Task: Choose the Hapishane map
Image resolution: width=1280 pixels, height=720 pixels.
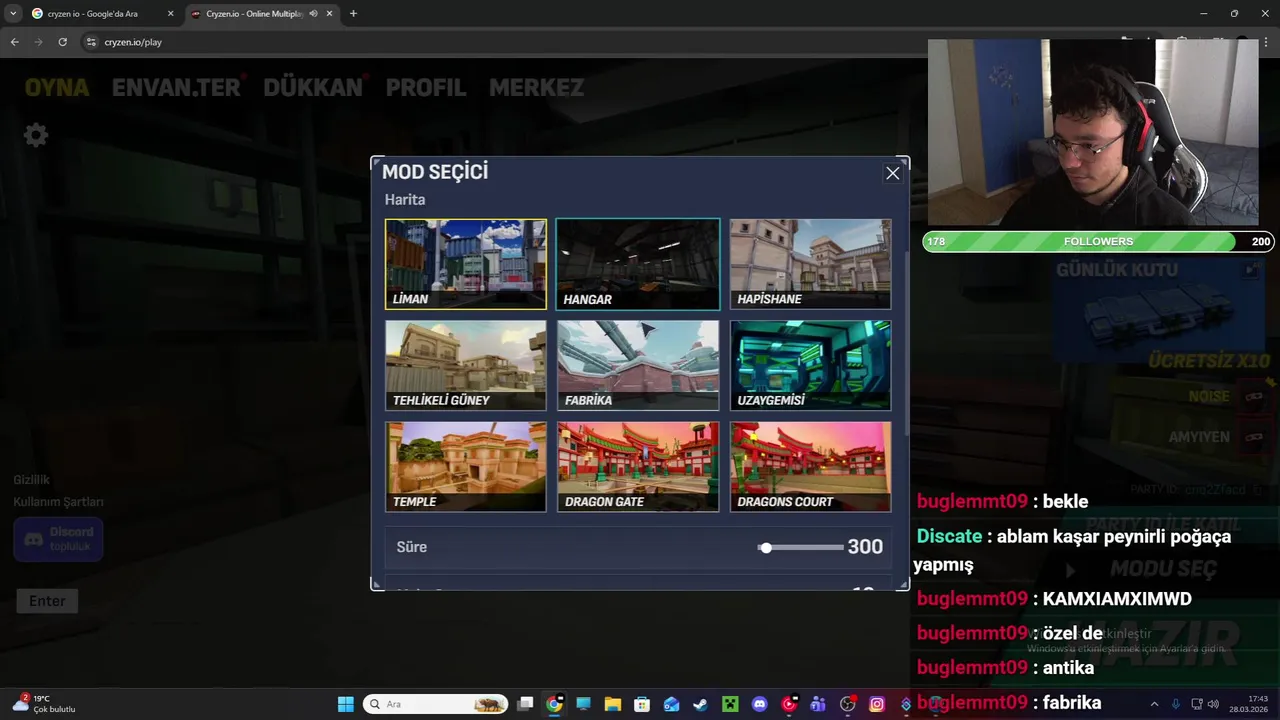Action: [810, 264]
